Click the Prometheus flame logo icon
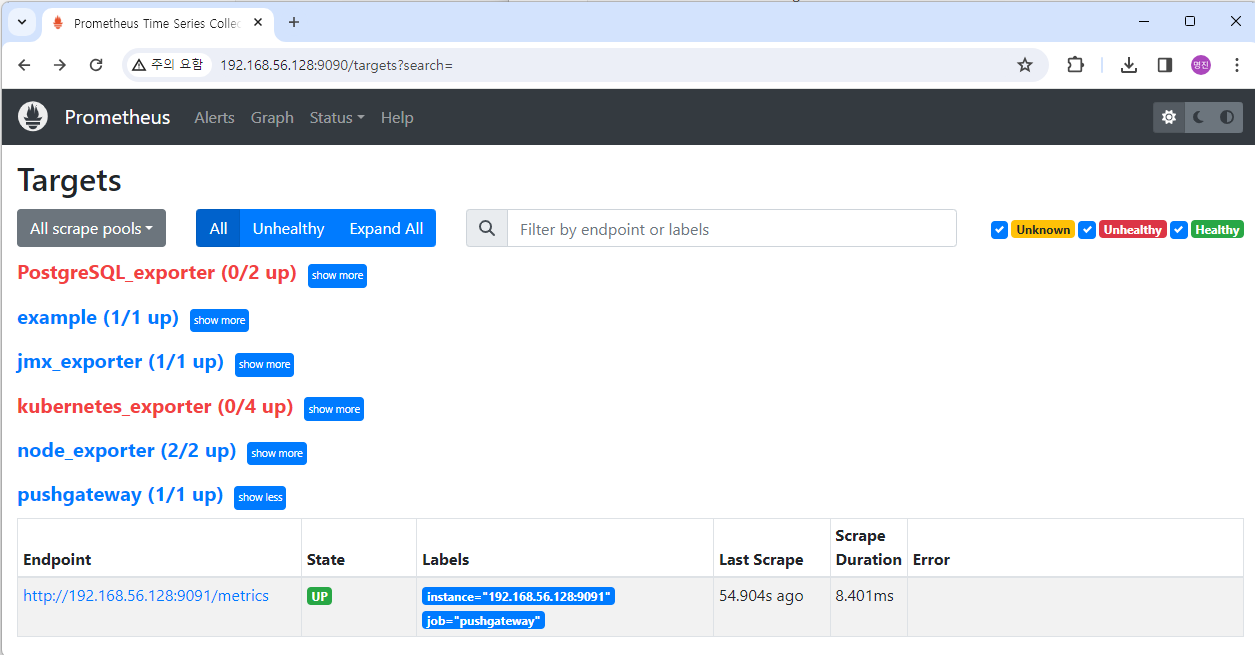This screenshot has width=1255, height=655. (x=33, y=117)
